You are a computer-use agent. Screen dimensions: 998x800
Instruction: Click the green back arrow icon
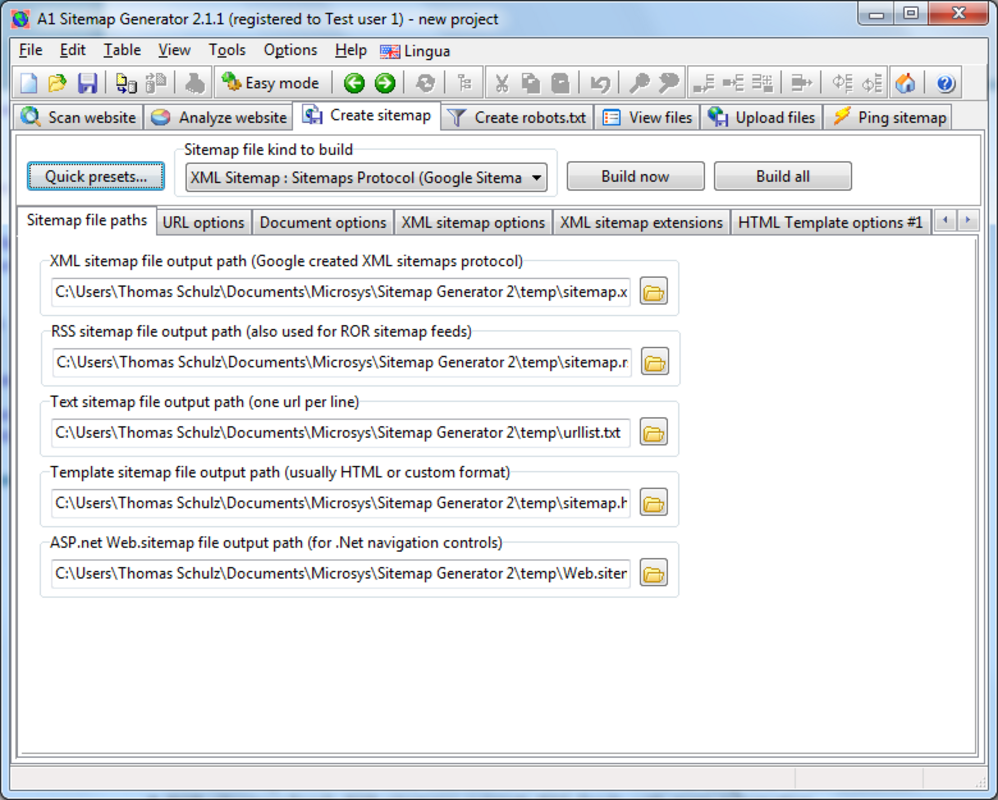(x=355, y=83)
